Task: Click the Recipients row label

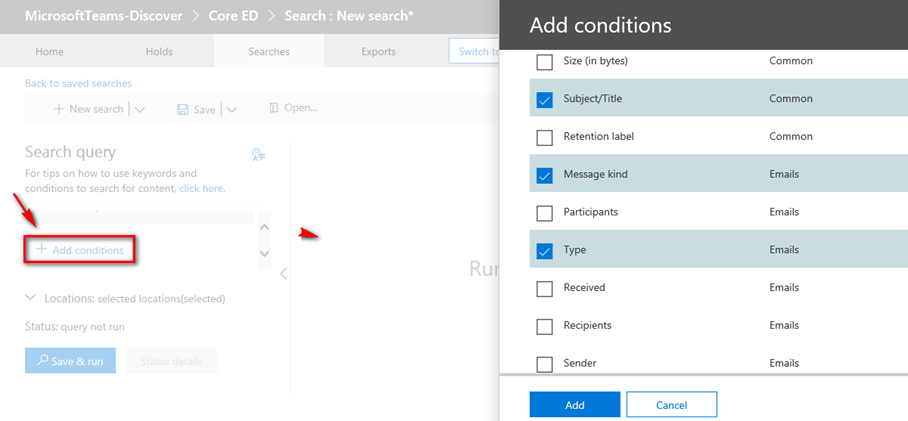Action: pos(587,325)
